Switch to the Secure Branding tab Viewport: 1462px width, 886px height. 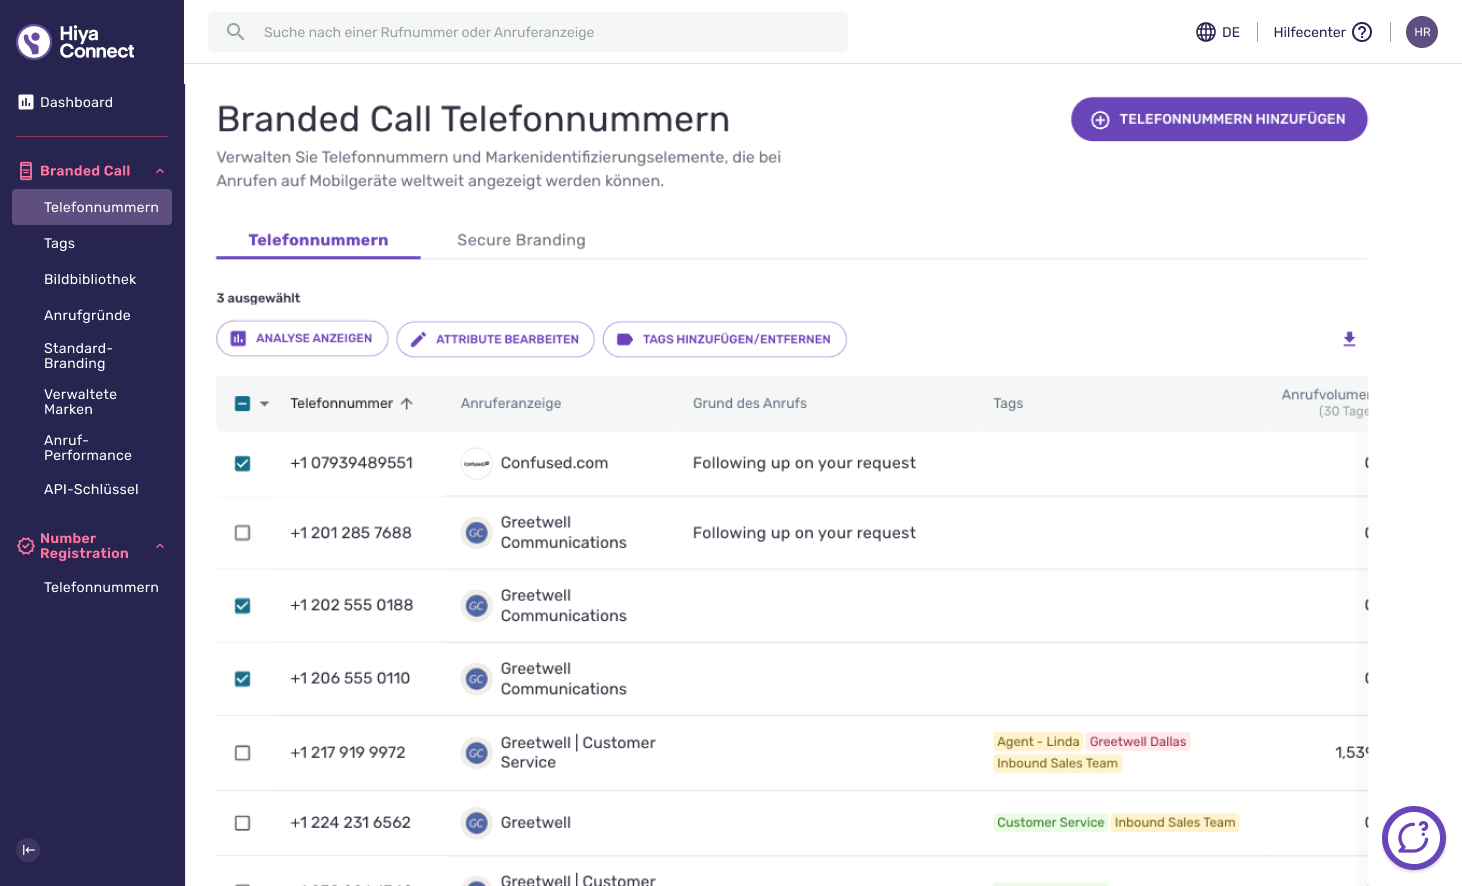click(521, 240)
